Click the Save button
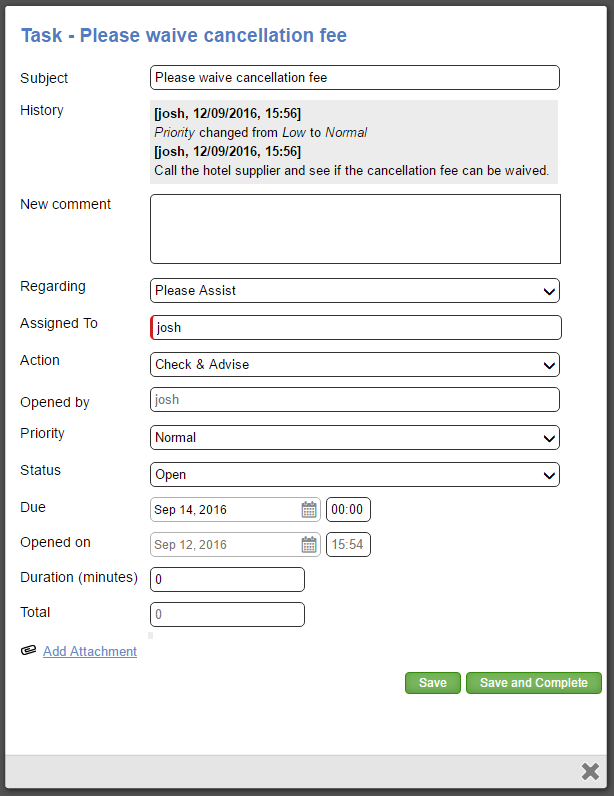The image size is (614, 796). click(x=432, y=683)
